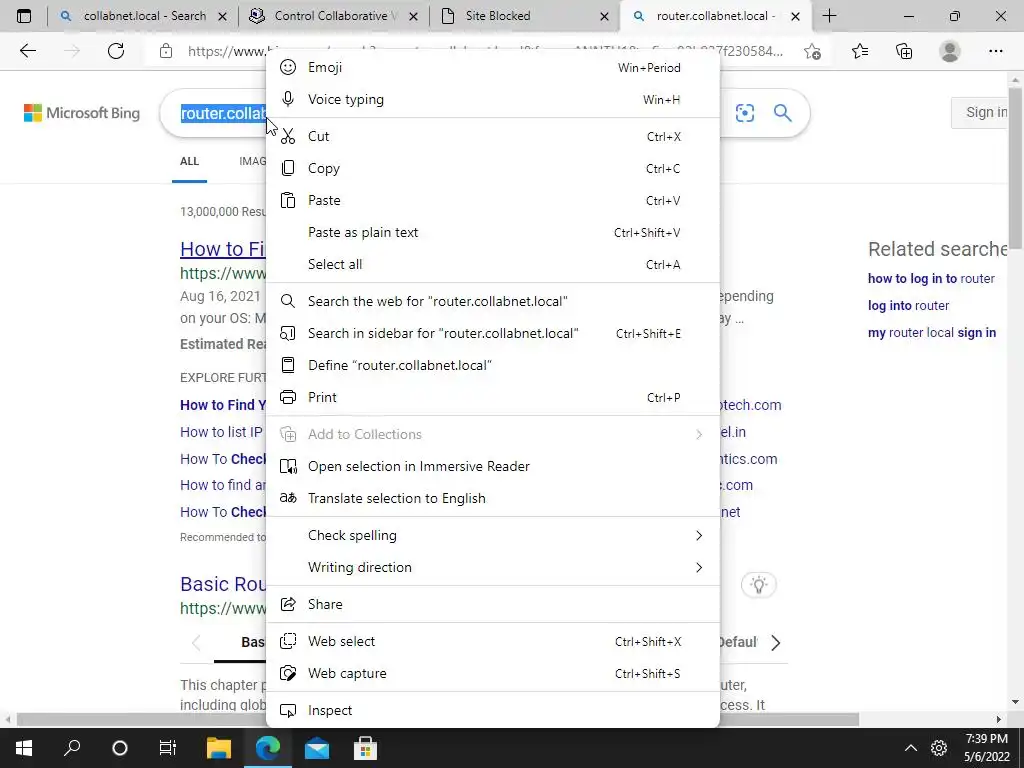1024x768 pixels.
Task: Open File Explorer from taskbar
Action: coord(219,748)
